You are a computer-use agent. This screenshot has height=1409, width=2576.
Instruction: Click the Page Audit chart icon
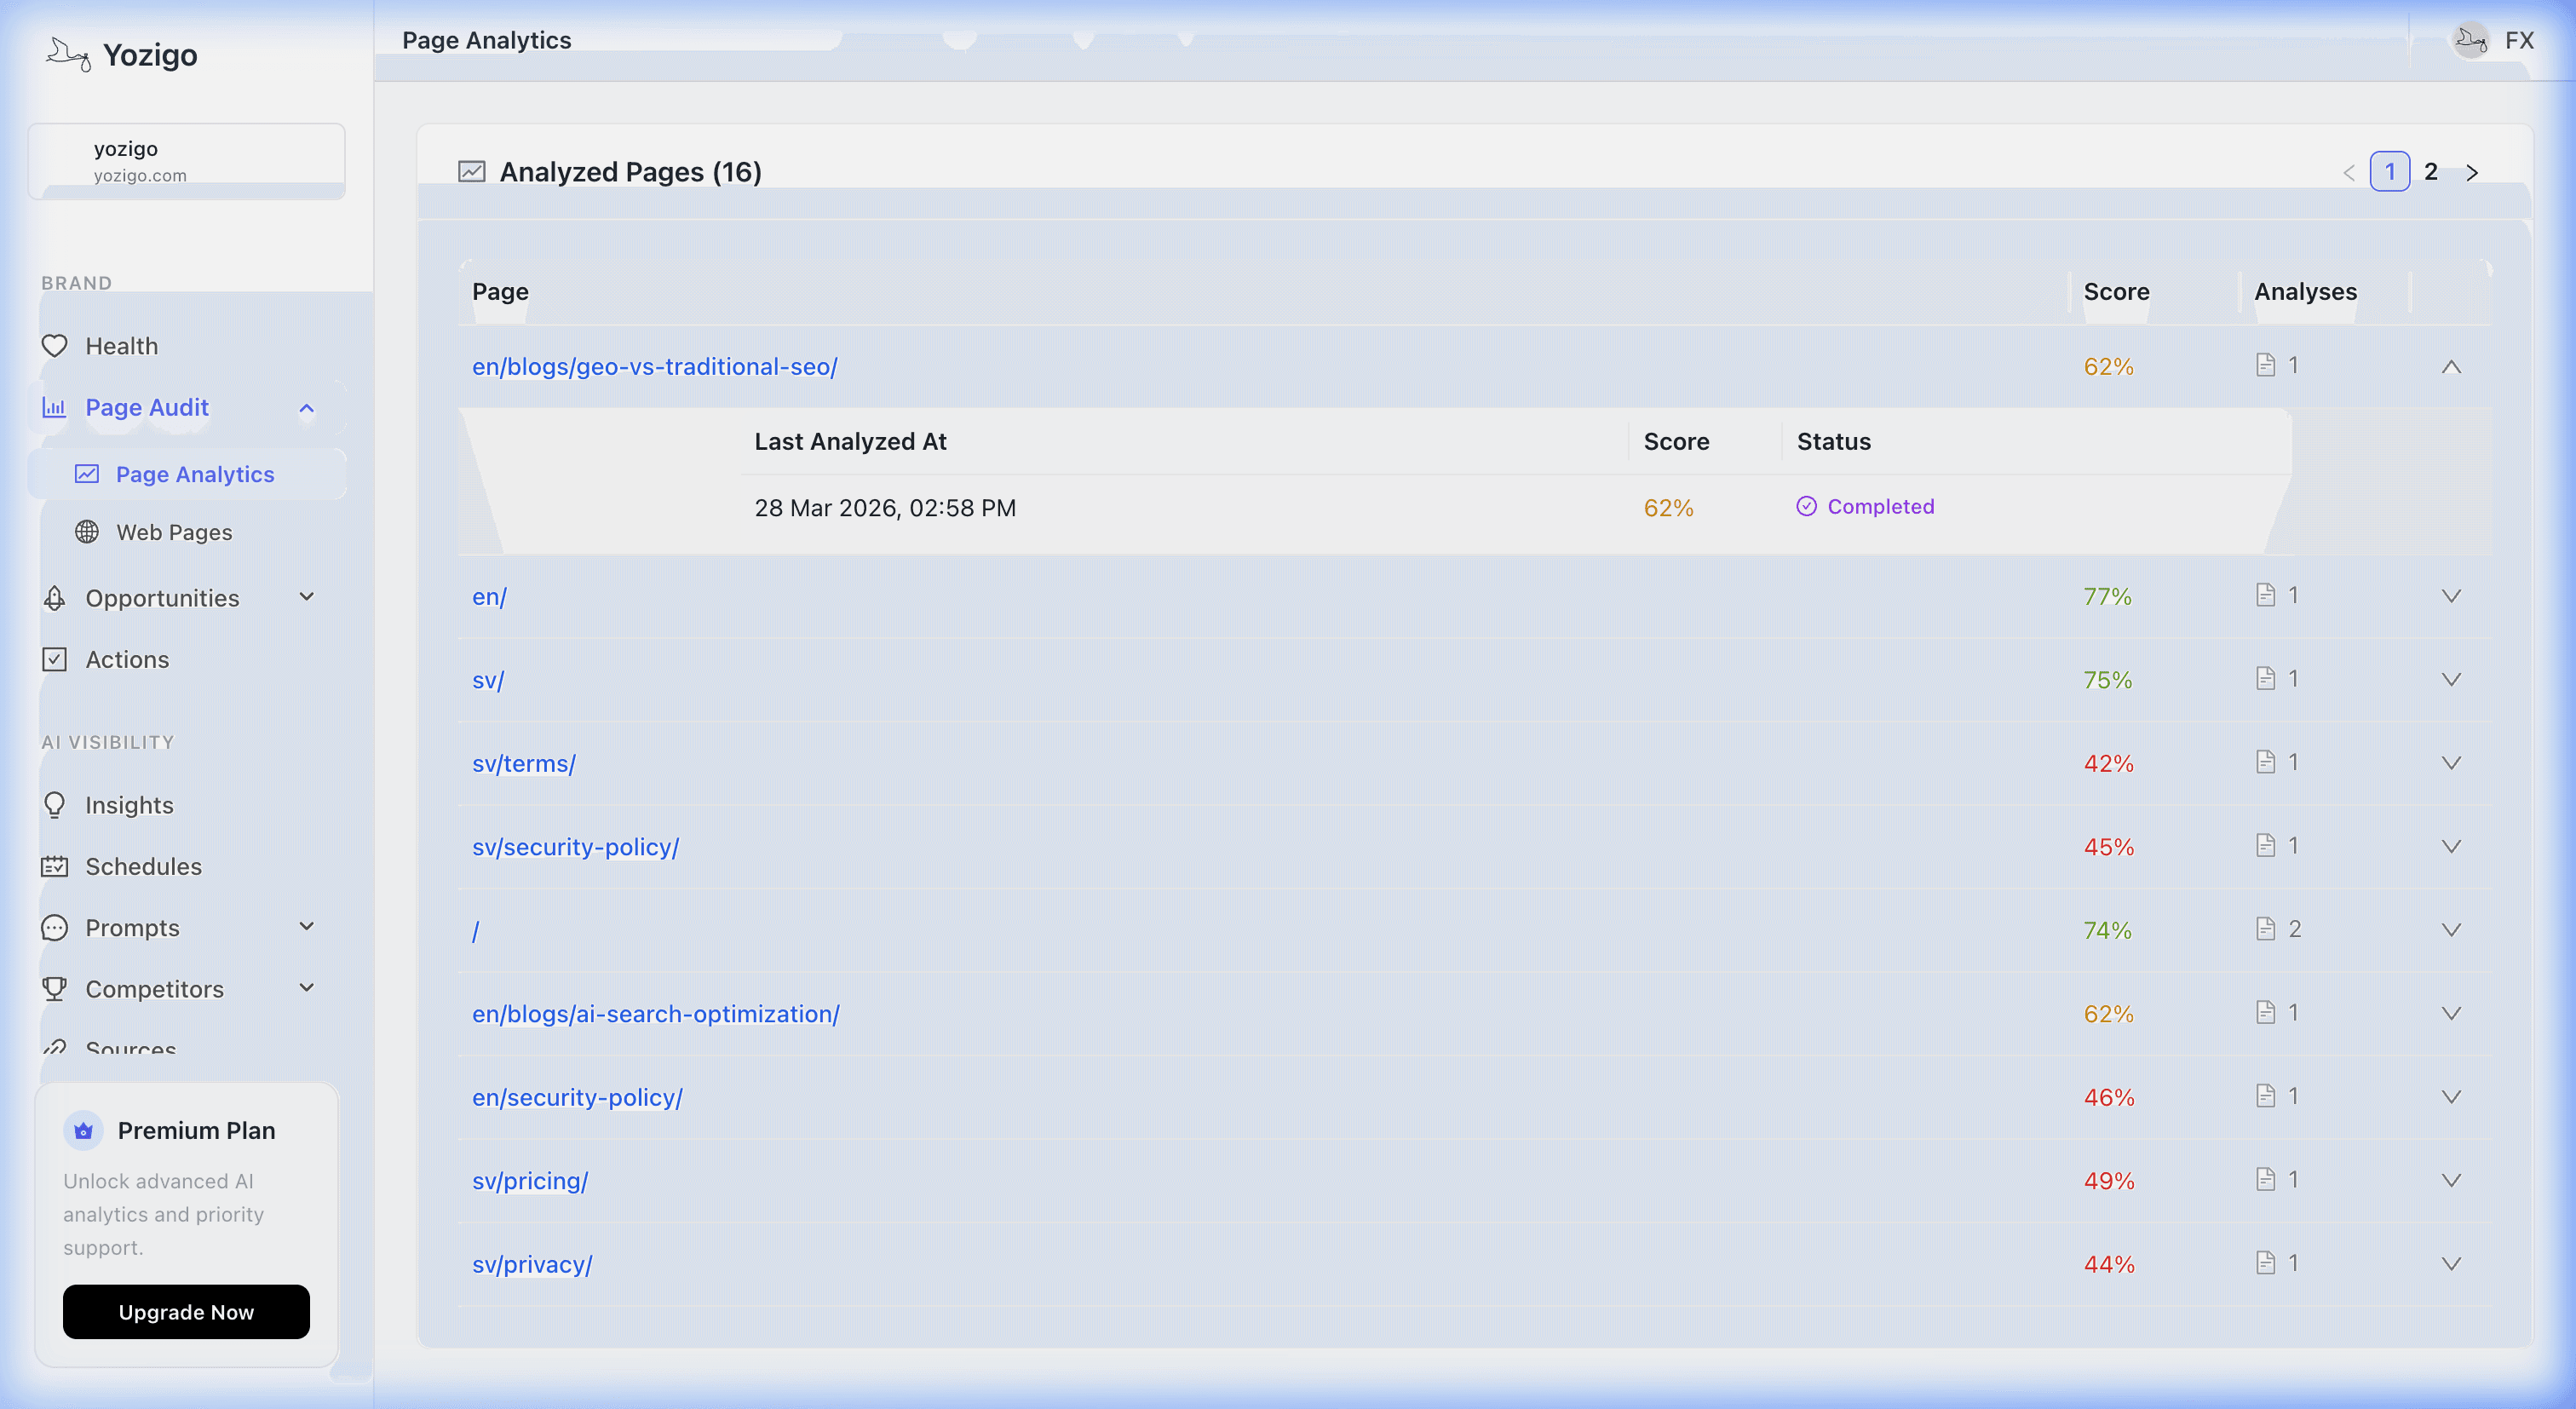pos(55,407)
